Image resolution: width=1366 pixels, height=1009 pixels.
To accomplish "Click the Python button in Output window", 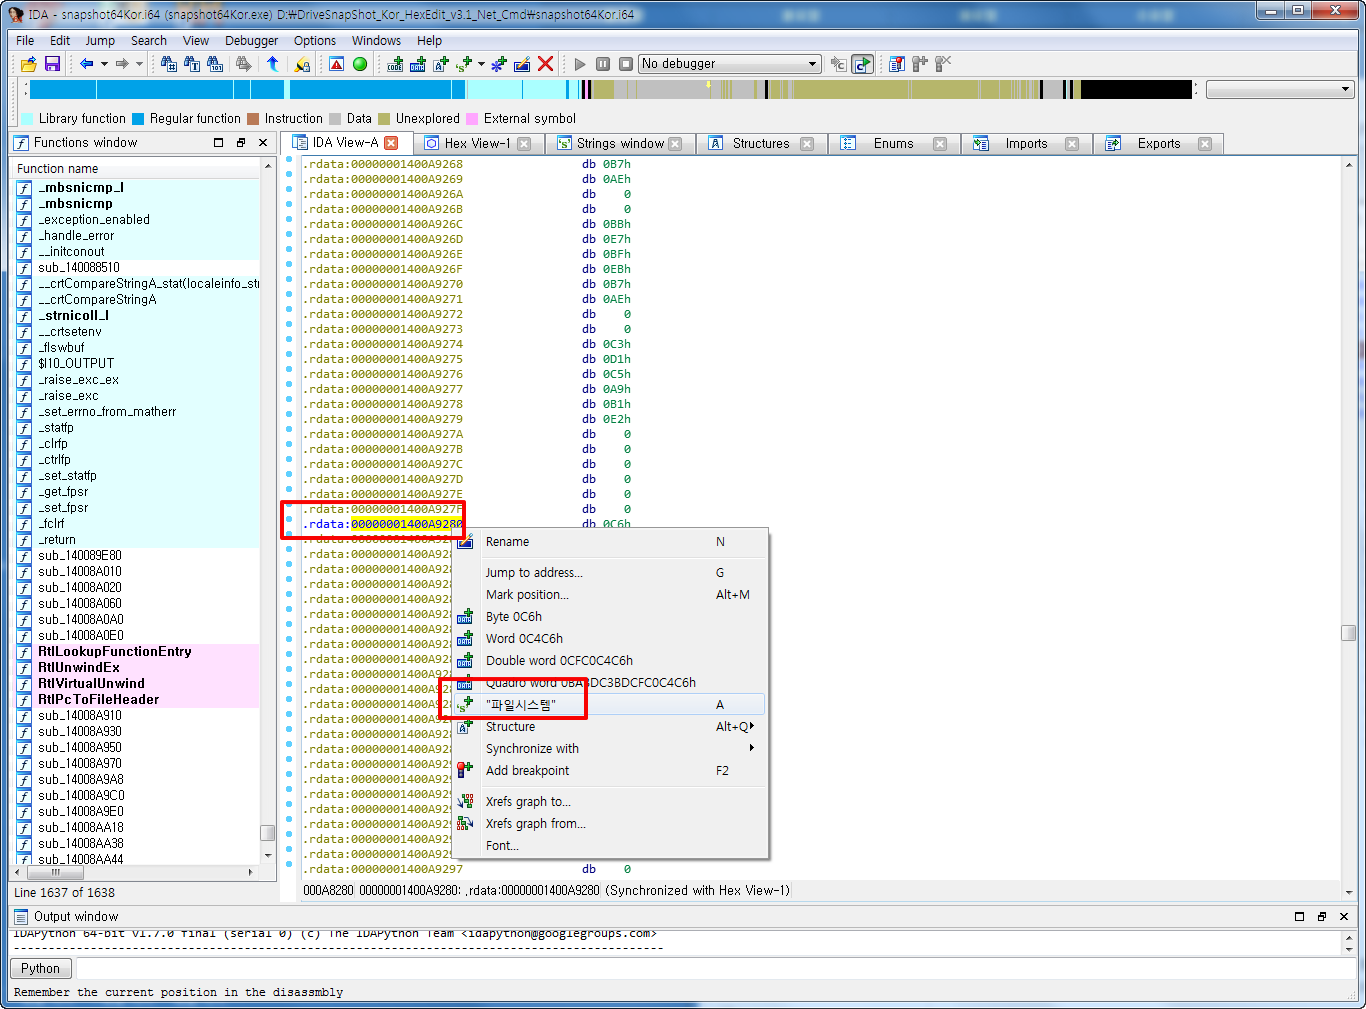I will 40,968.
